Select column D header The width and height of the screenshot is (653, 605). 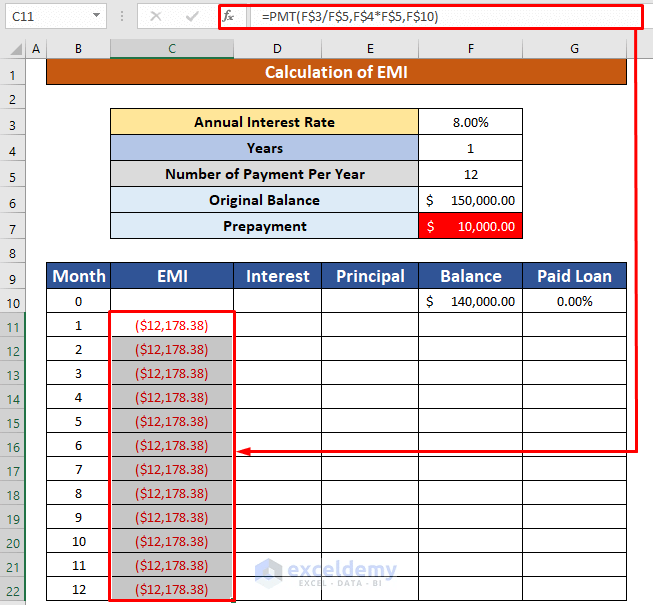277,49
